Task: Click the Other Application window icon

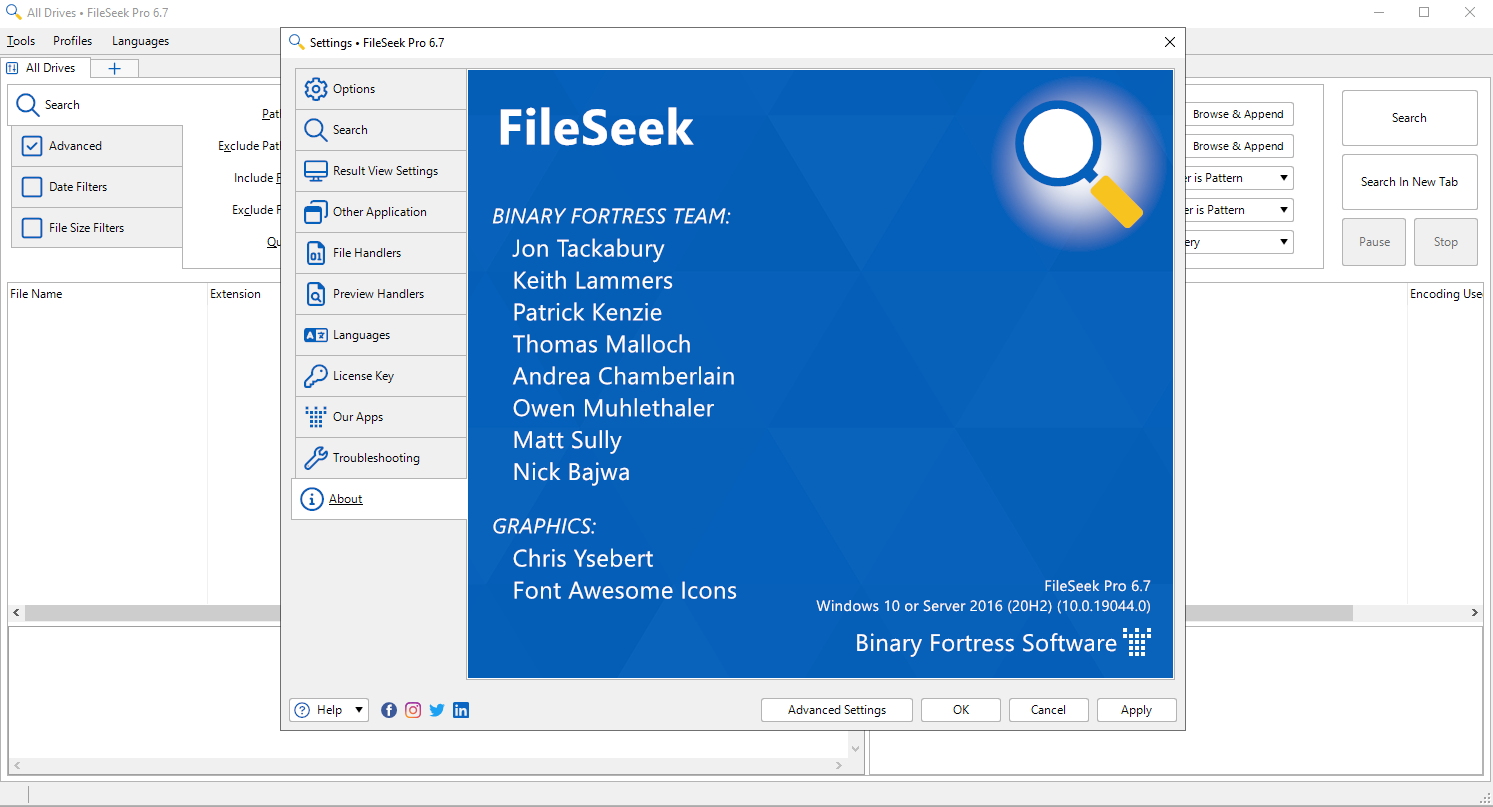Action: [316, 212]
